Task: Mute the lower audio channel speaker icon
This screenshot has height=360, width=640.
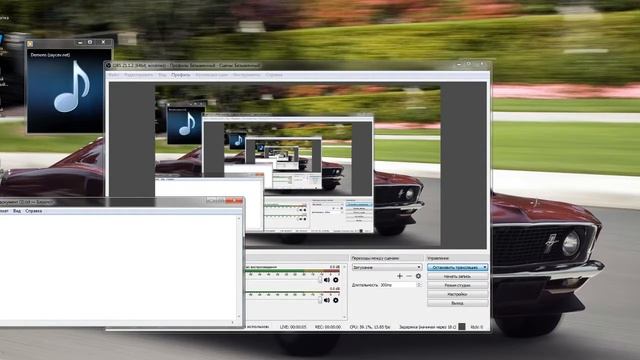Action: [x=327, y=300]
